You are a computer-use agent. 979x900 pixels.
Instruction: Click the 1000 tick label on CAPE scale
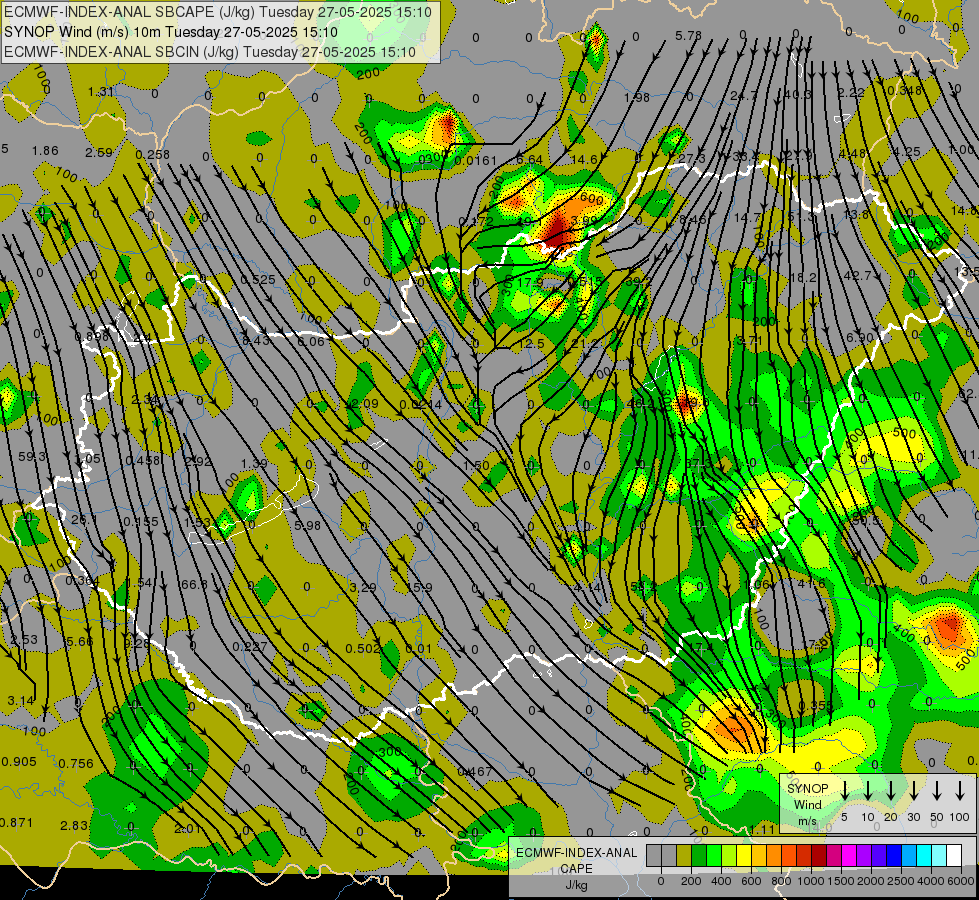pos(811,881)
